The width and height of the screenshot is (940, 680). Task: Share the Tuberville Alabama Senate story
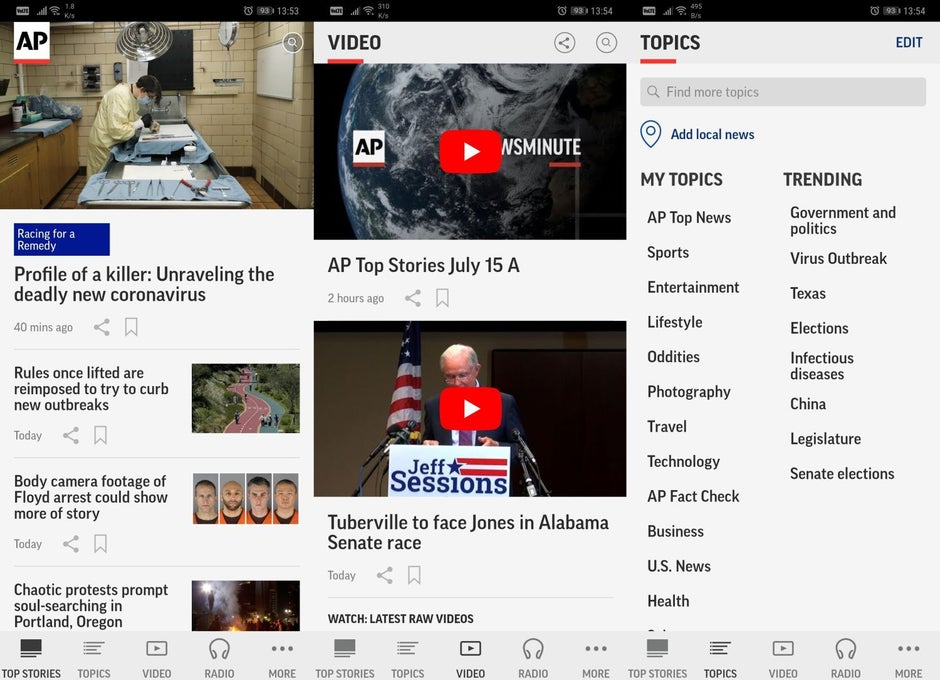click(384, 575)
